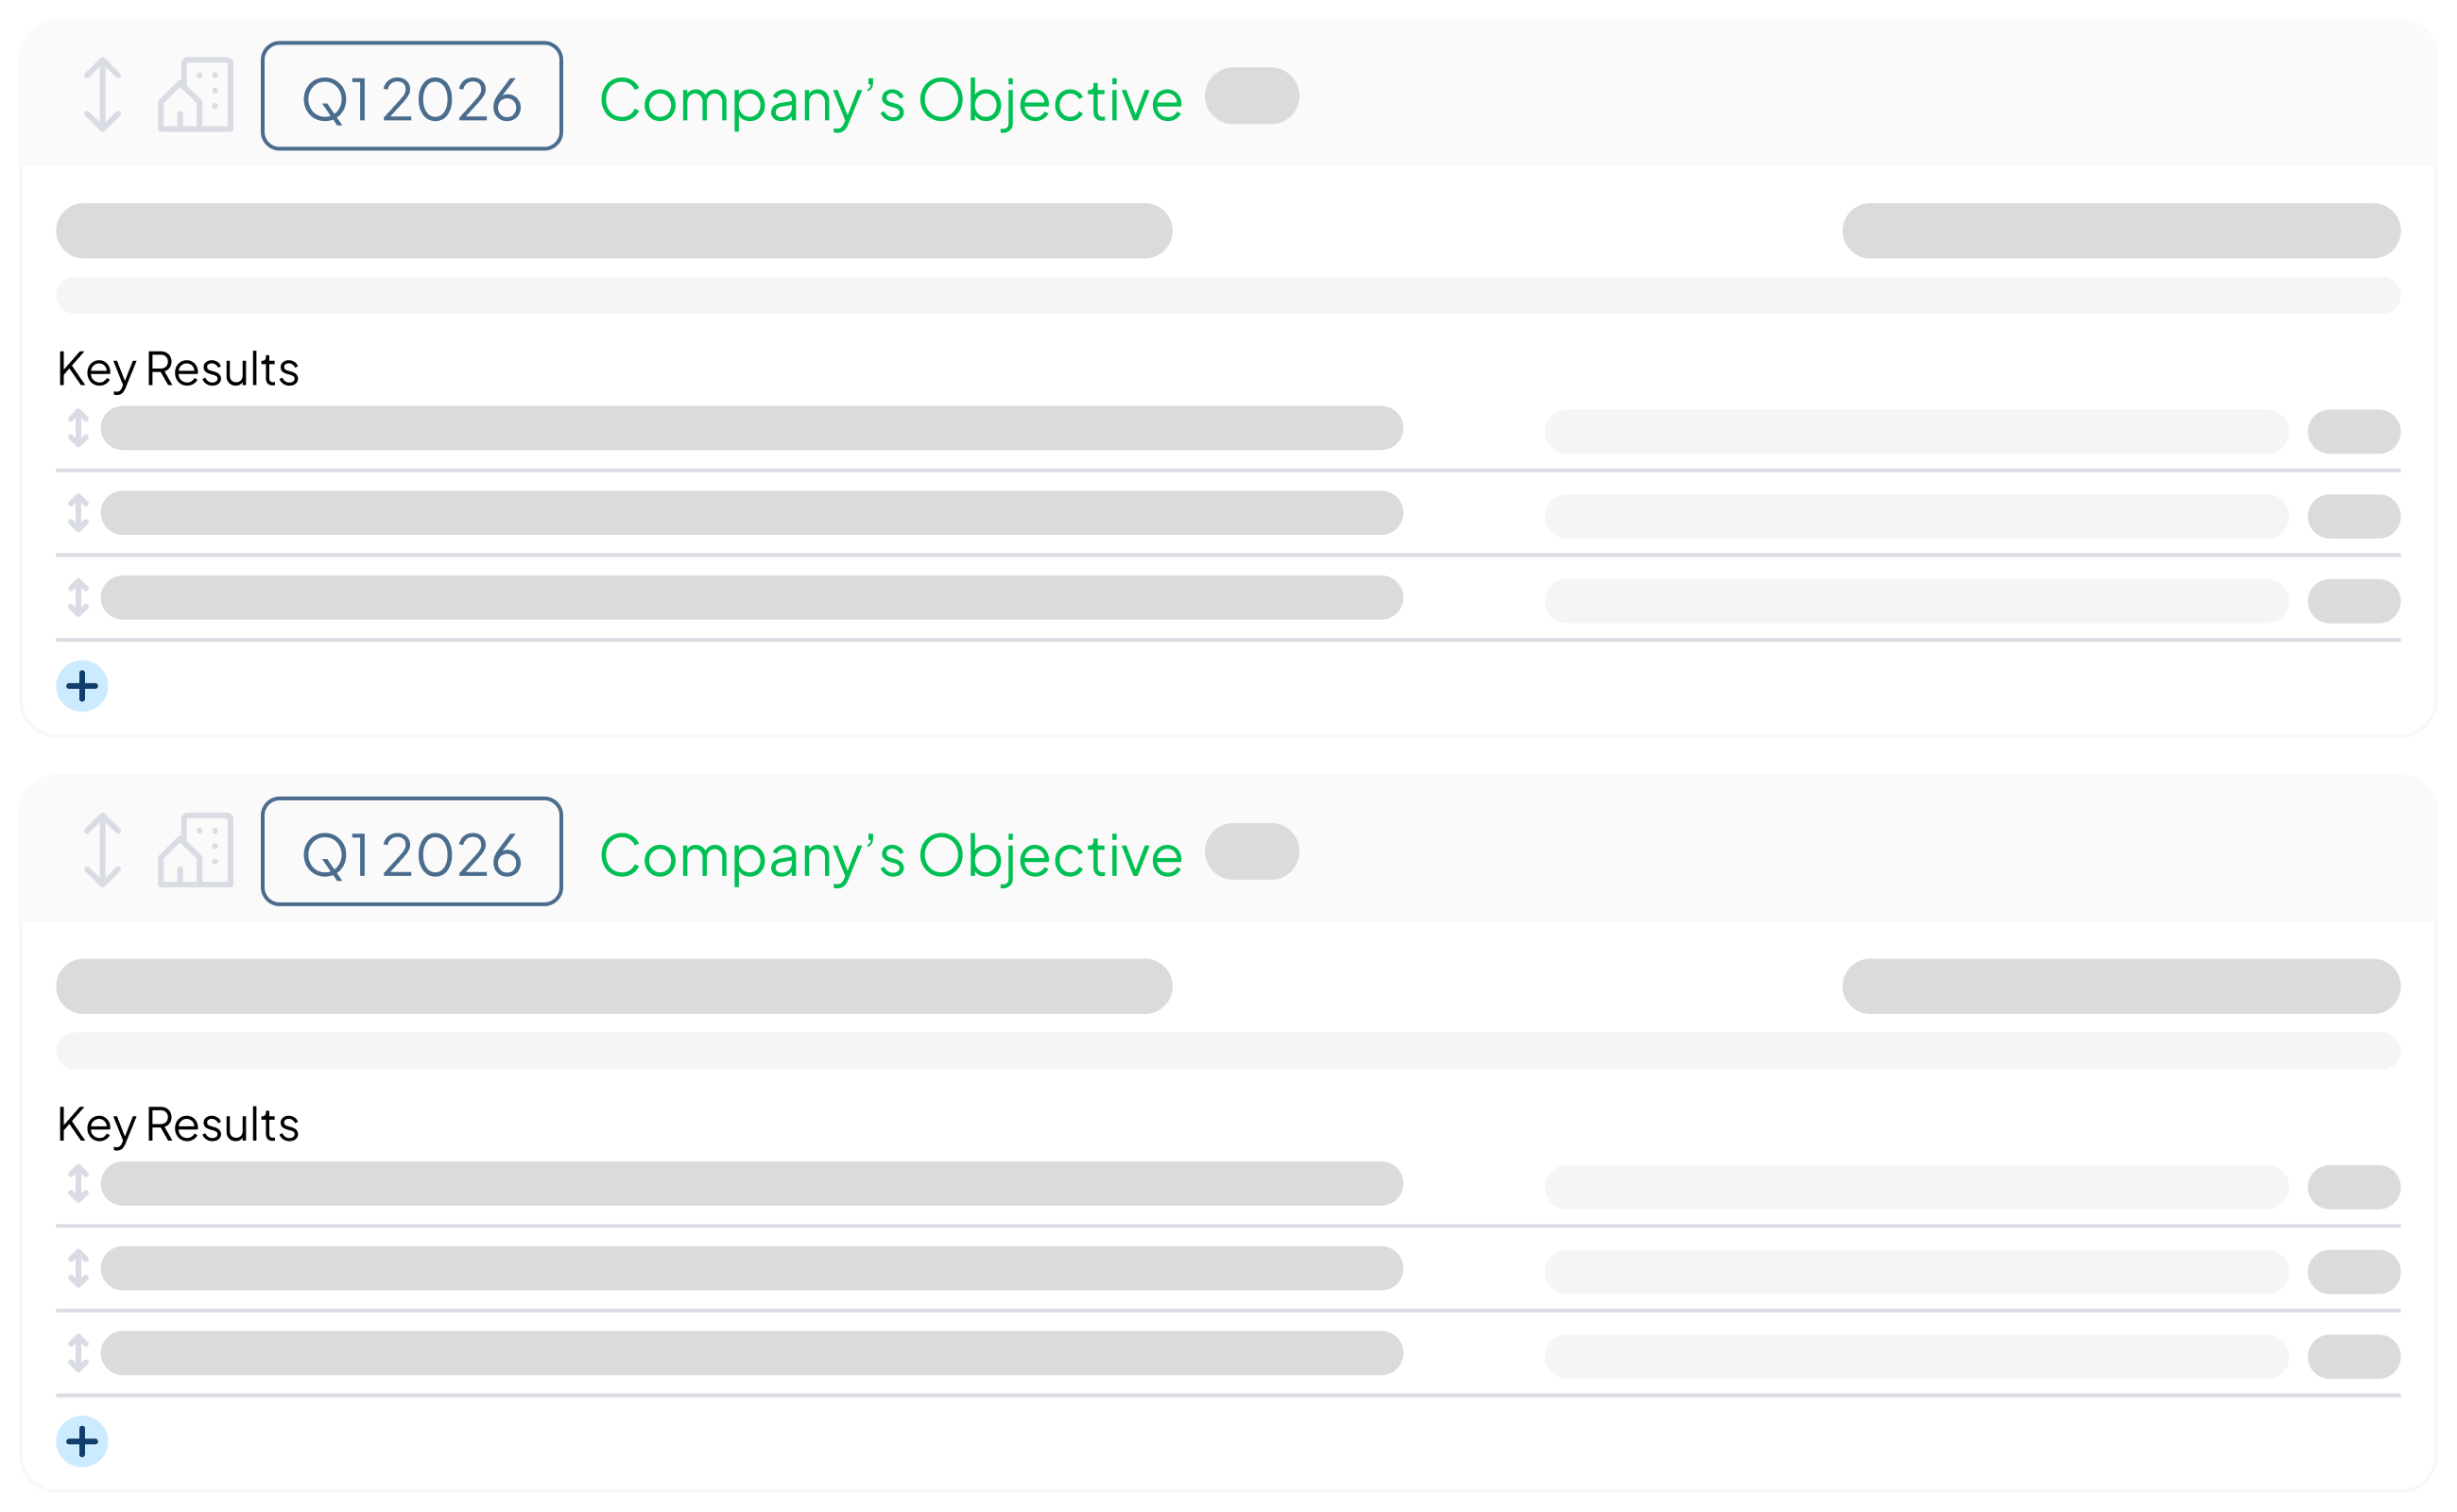Click the small pill ending the top card's first key result
The width and height of the screenshot is (2457, 1512).
2353,431
